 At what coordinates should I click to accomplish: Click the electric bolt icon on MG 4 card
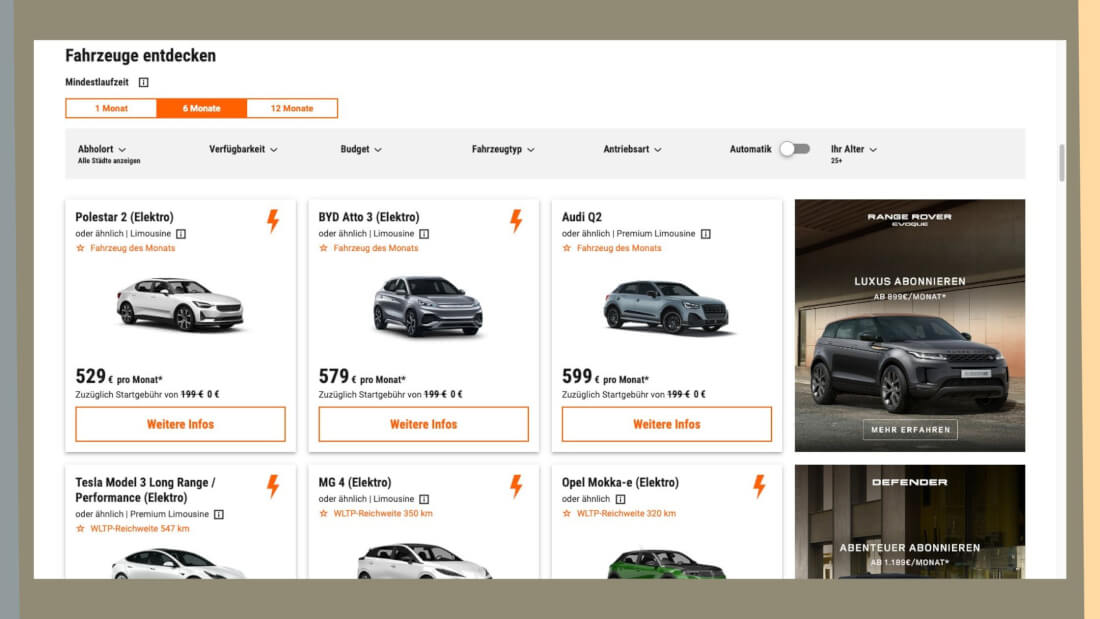[x=516, y=486]
